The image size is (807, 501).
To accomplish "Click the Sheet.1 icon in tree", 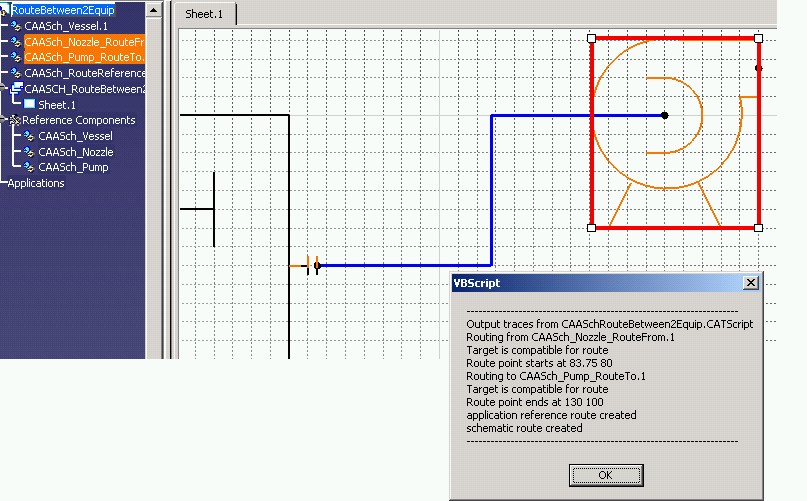I will [29, 105].
